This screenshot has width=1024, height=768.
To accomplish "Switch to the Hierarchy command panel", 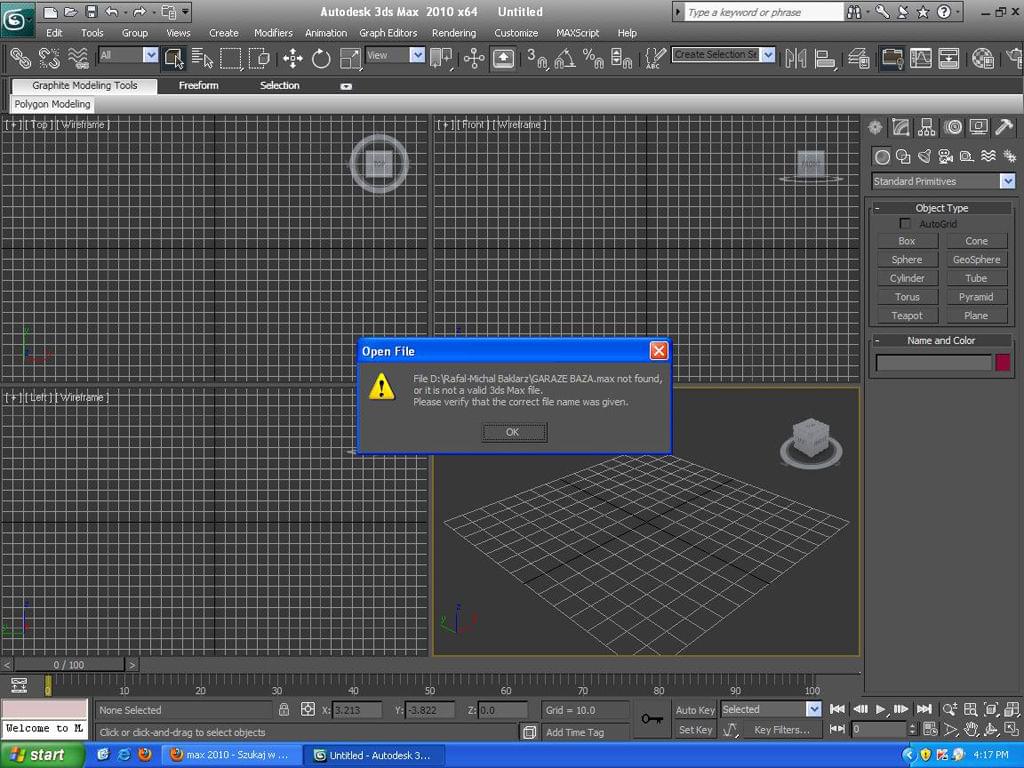I will (x=926, y=127).
